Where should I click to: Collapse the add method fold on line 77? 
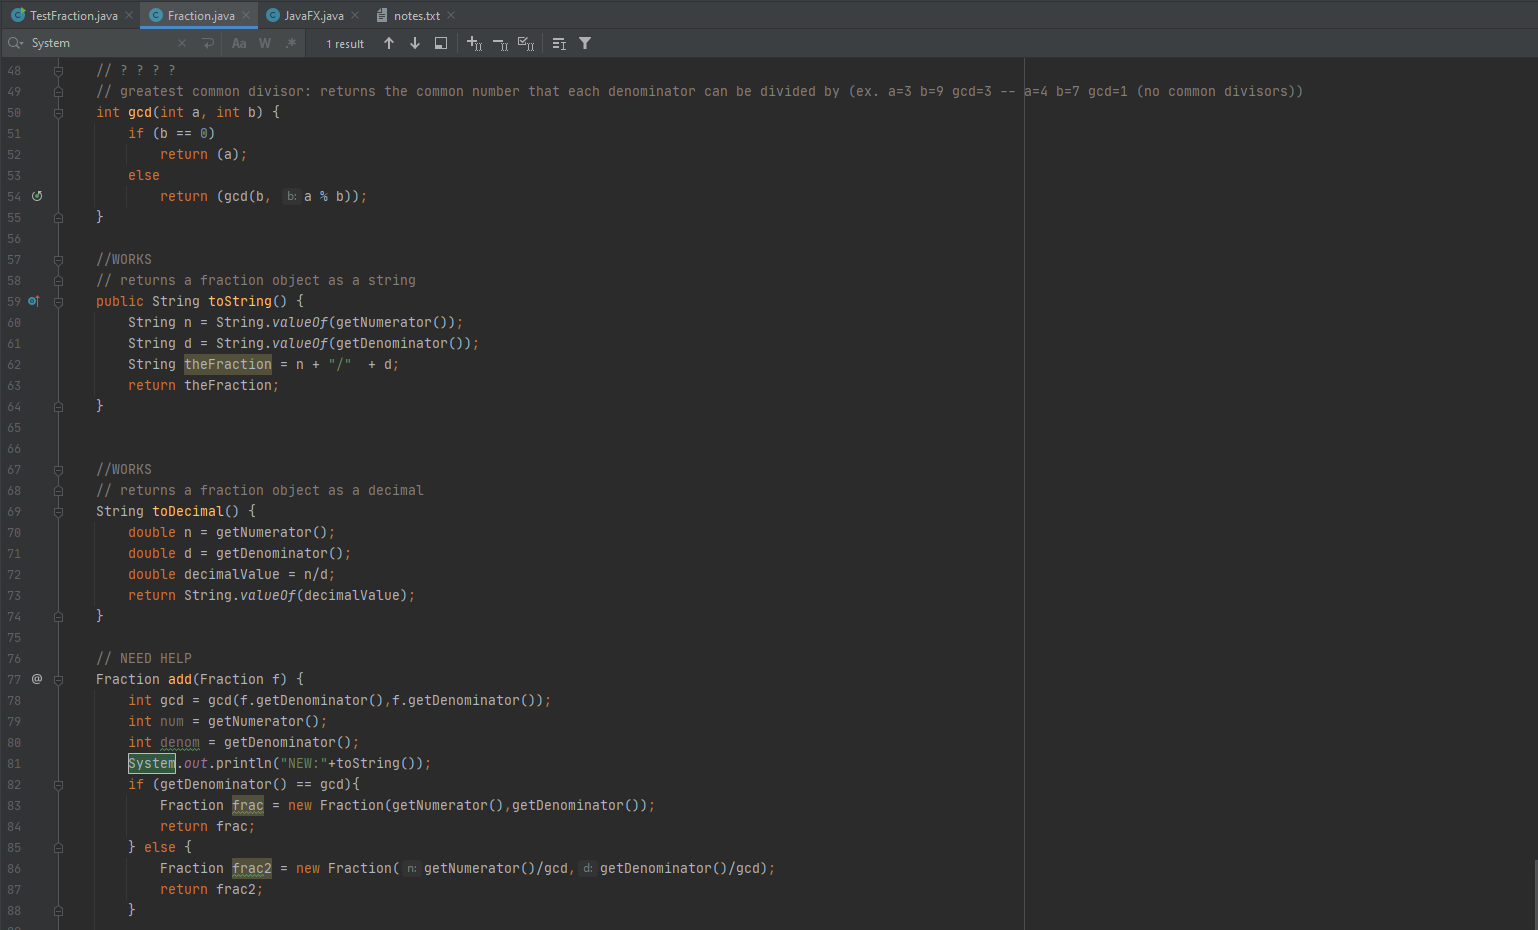point(58,679)
